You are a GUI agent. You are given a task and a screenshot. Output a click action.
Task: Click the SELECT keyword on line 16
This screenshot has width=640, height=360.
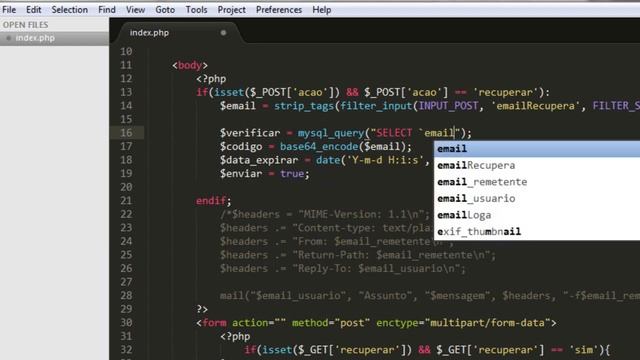[394, 133]
